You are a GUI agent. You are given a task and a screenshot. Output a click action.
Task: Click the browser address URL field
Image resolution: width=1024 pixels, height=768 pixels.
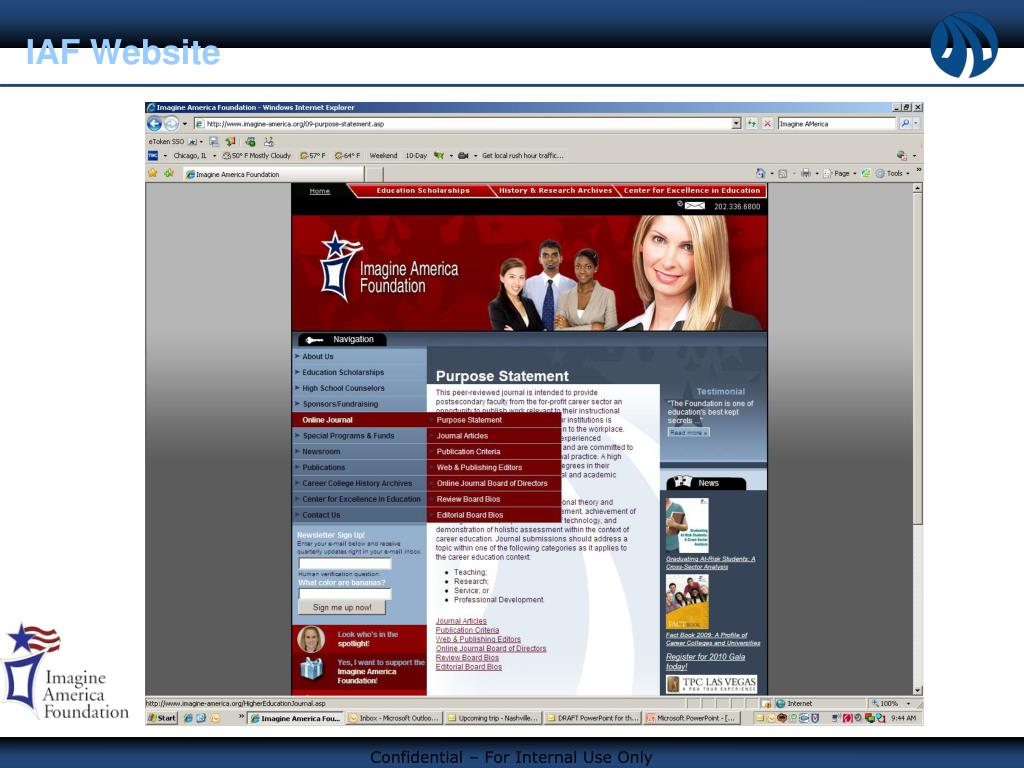point(467,123)
